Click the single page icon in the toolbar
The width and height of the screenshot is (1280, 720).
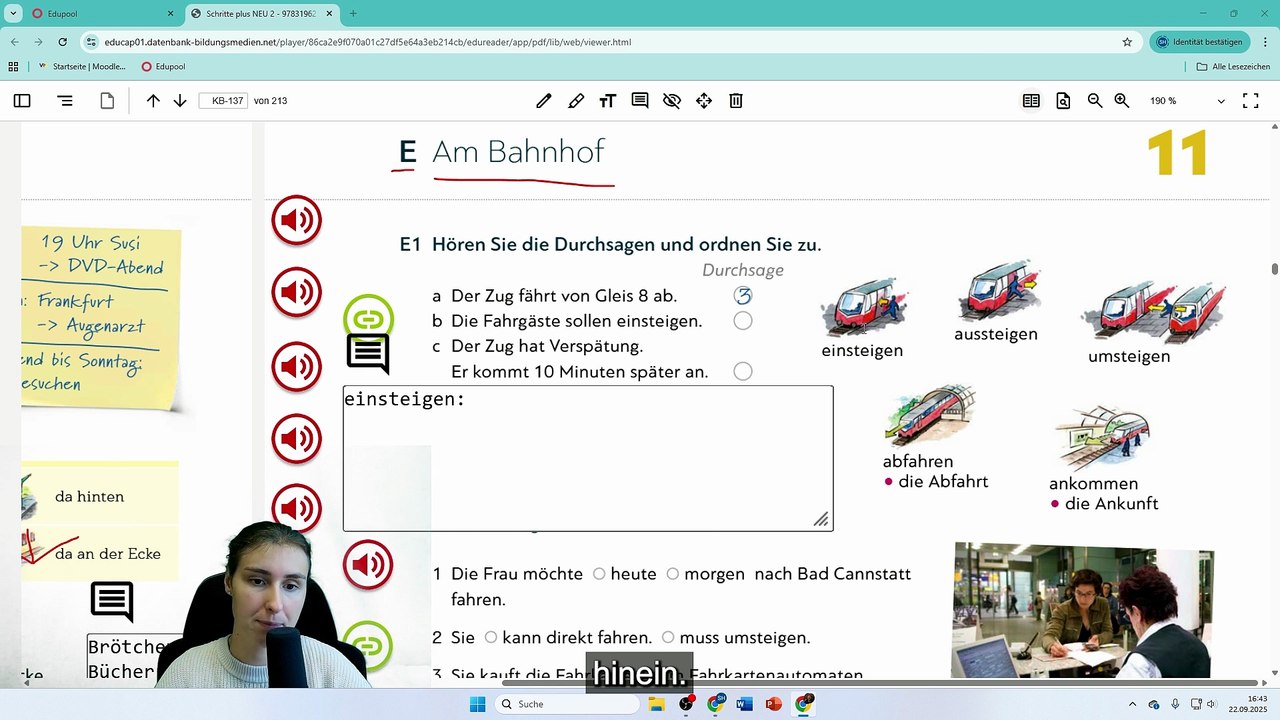pyautogui.click(x=107, y=101)
